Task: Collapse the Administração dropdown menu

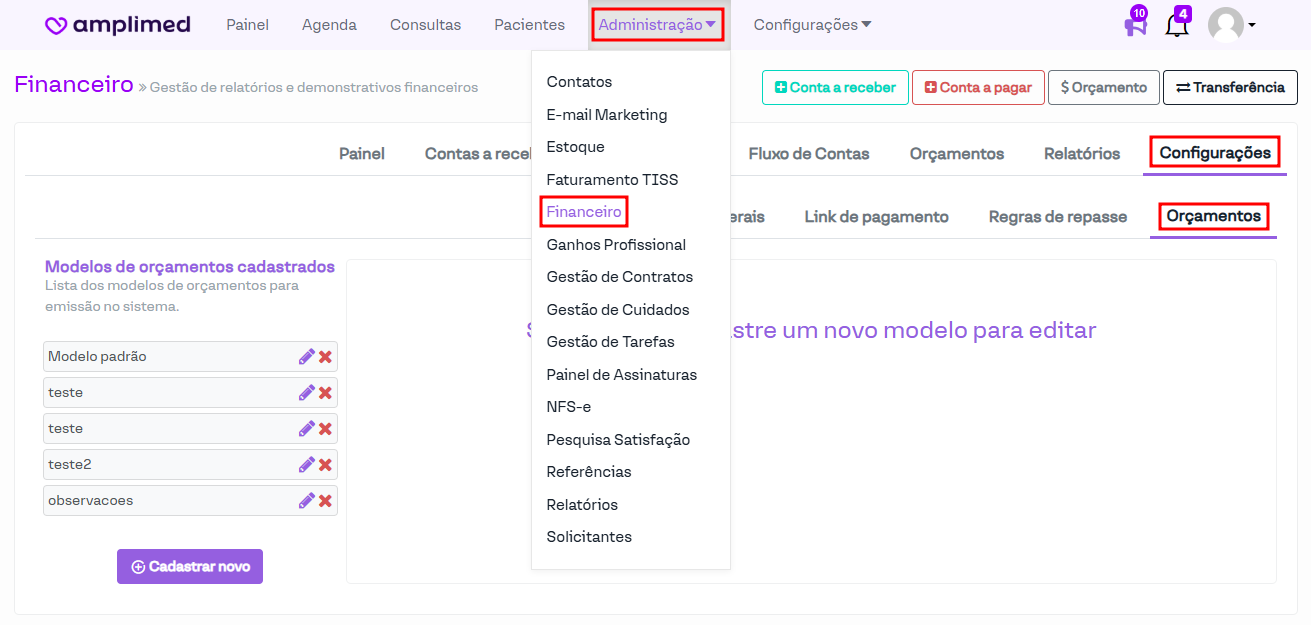Action: point(657,25)
